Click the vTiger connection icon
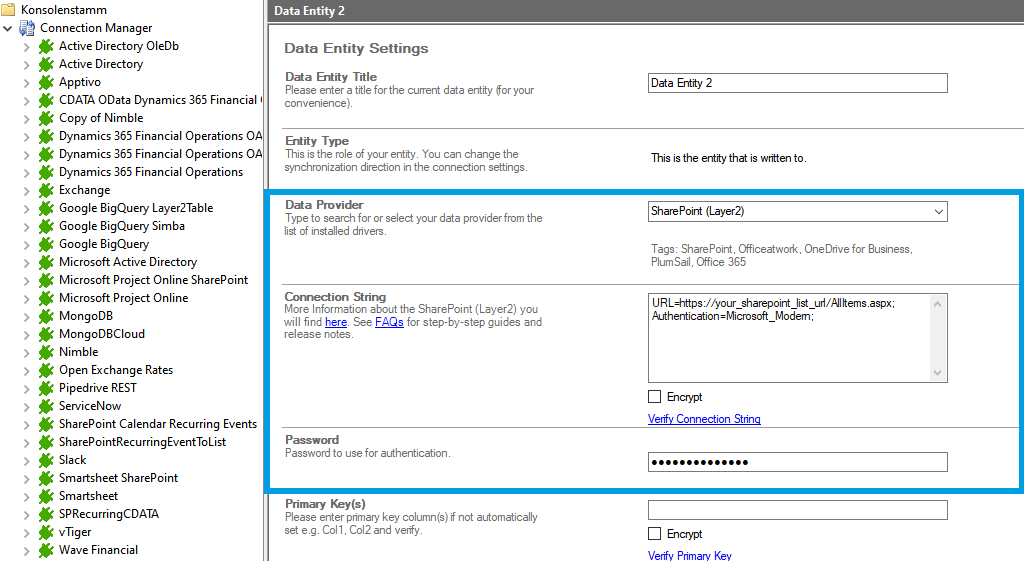The image size is (1024, 561). coord(46,532)
